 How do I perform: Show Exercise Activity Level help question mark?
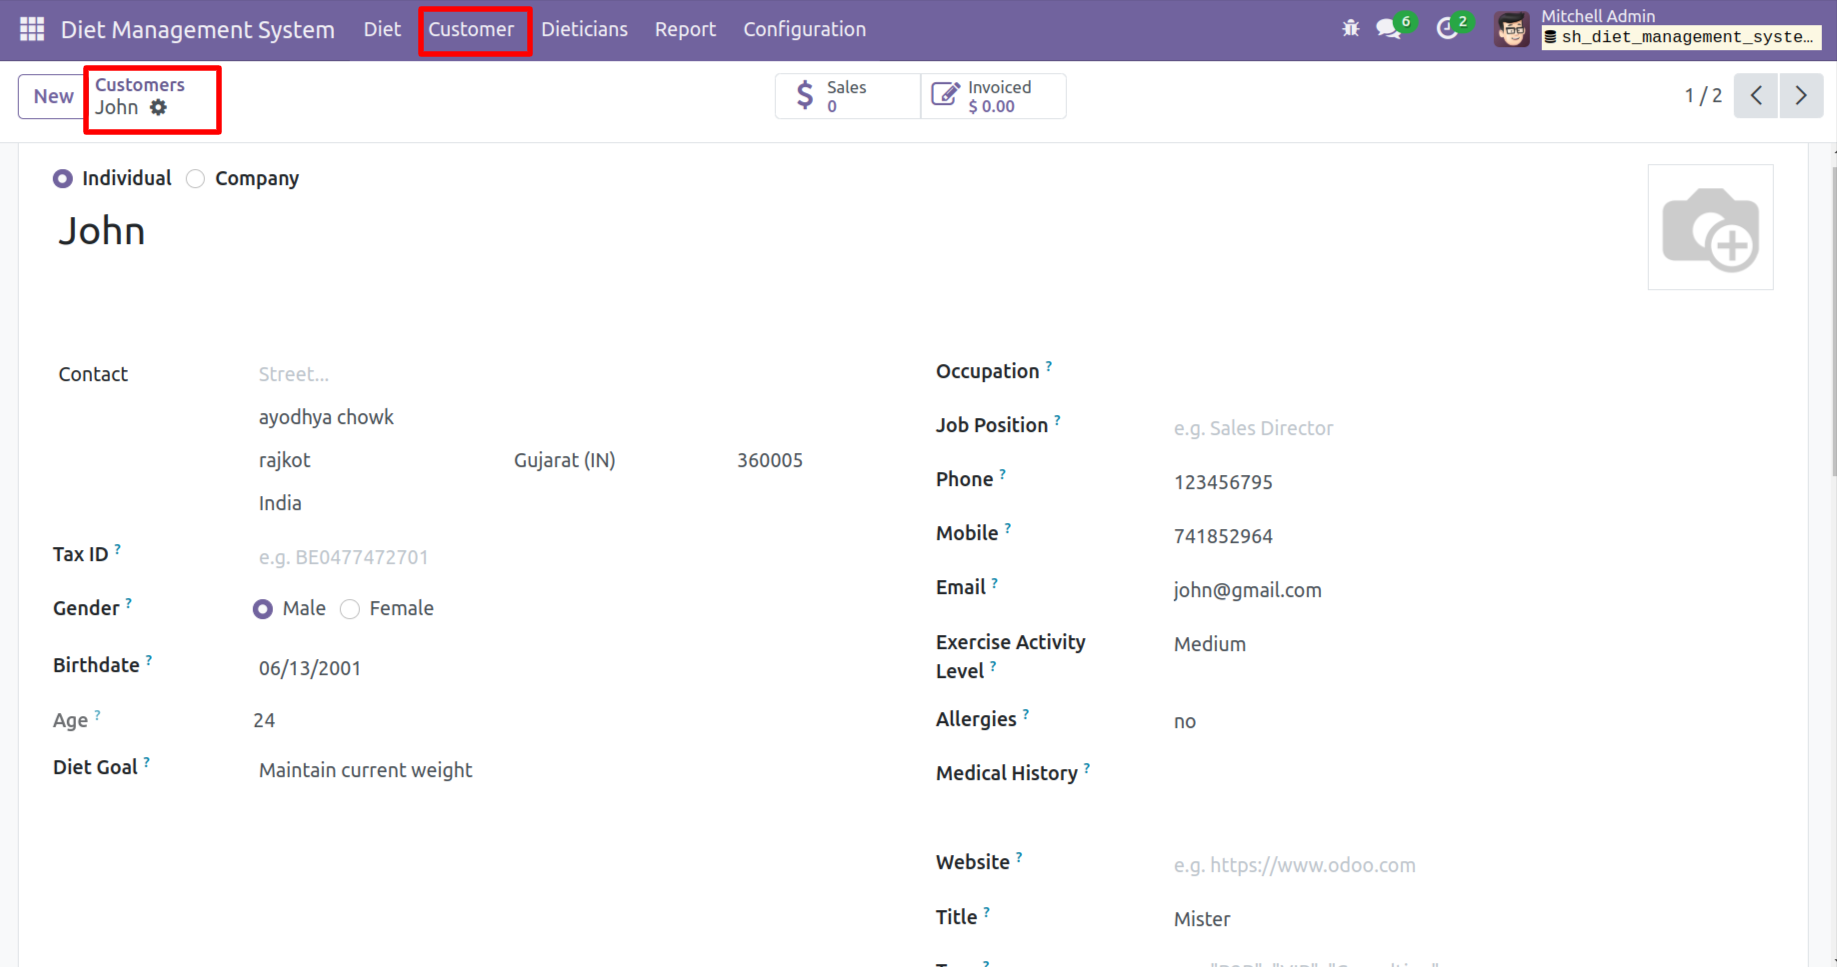click(993, 666)
